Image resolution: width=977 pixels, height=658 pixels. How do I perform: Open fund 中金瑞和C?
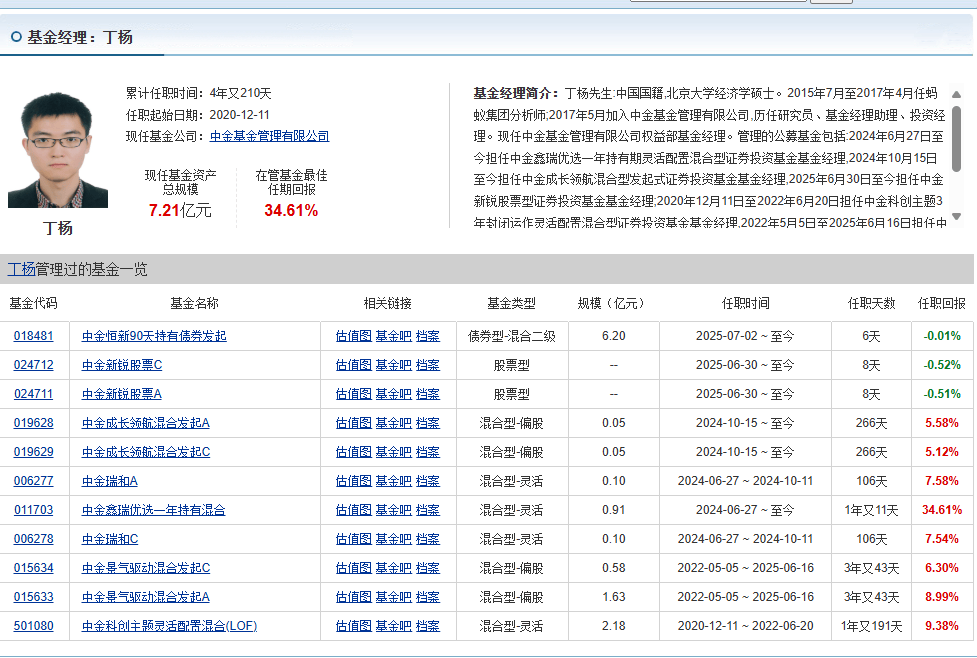110,539
